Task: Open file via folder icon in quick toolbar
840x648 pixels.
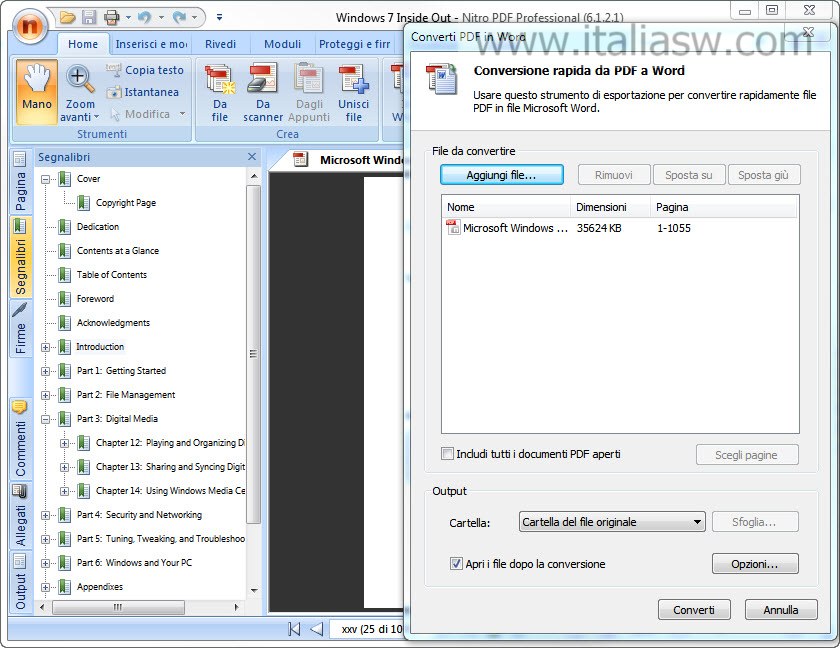Action: [68, 17]
